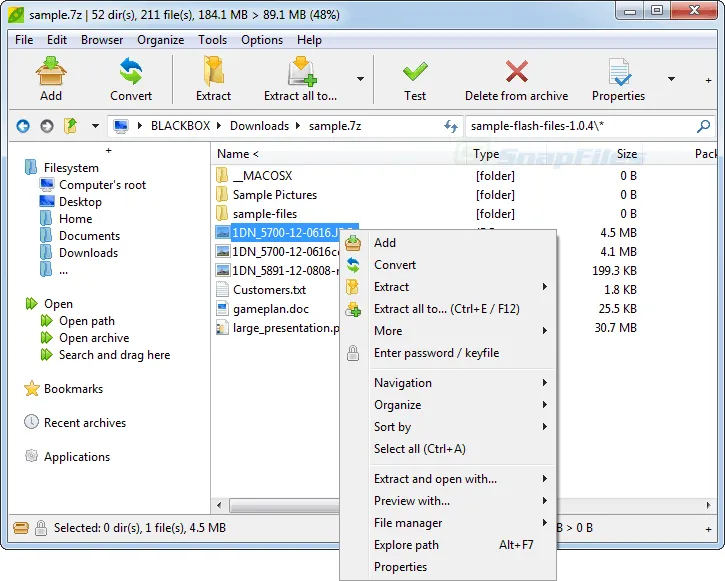Select Recent archives in sidebar

[84, 423]
